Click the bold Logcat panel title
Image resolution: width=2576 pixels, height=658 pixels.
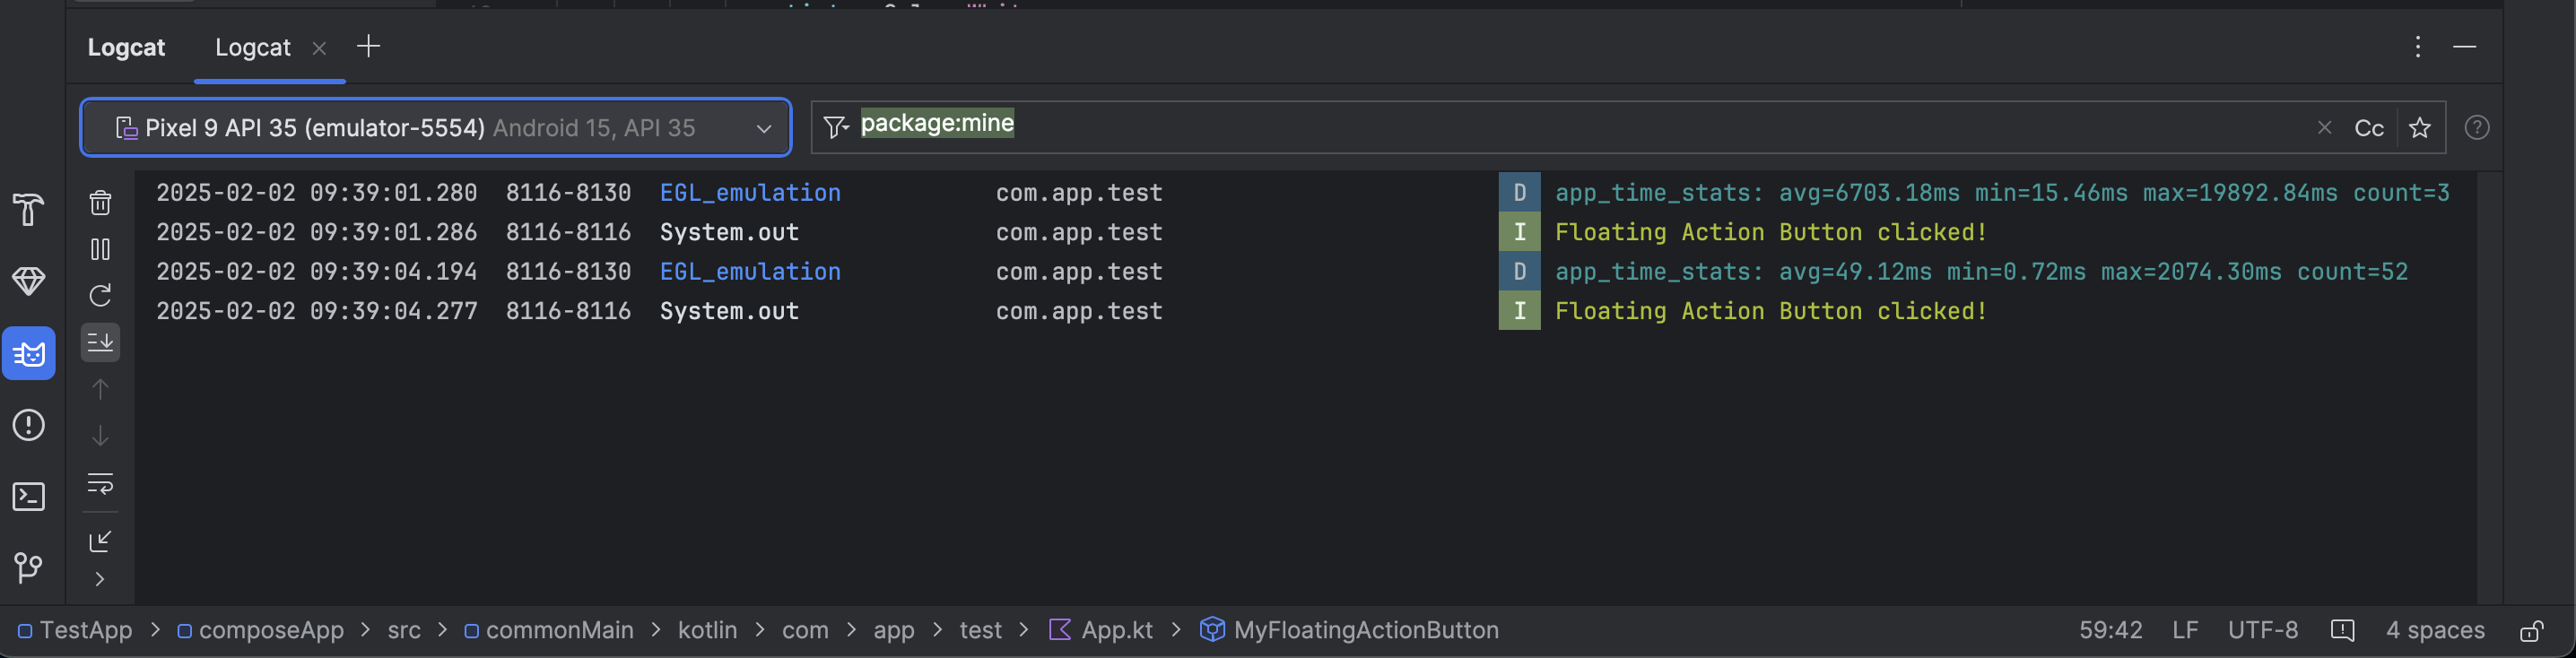coord(126,47)
